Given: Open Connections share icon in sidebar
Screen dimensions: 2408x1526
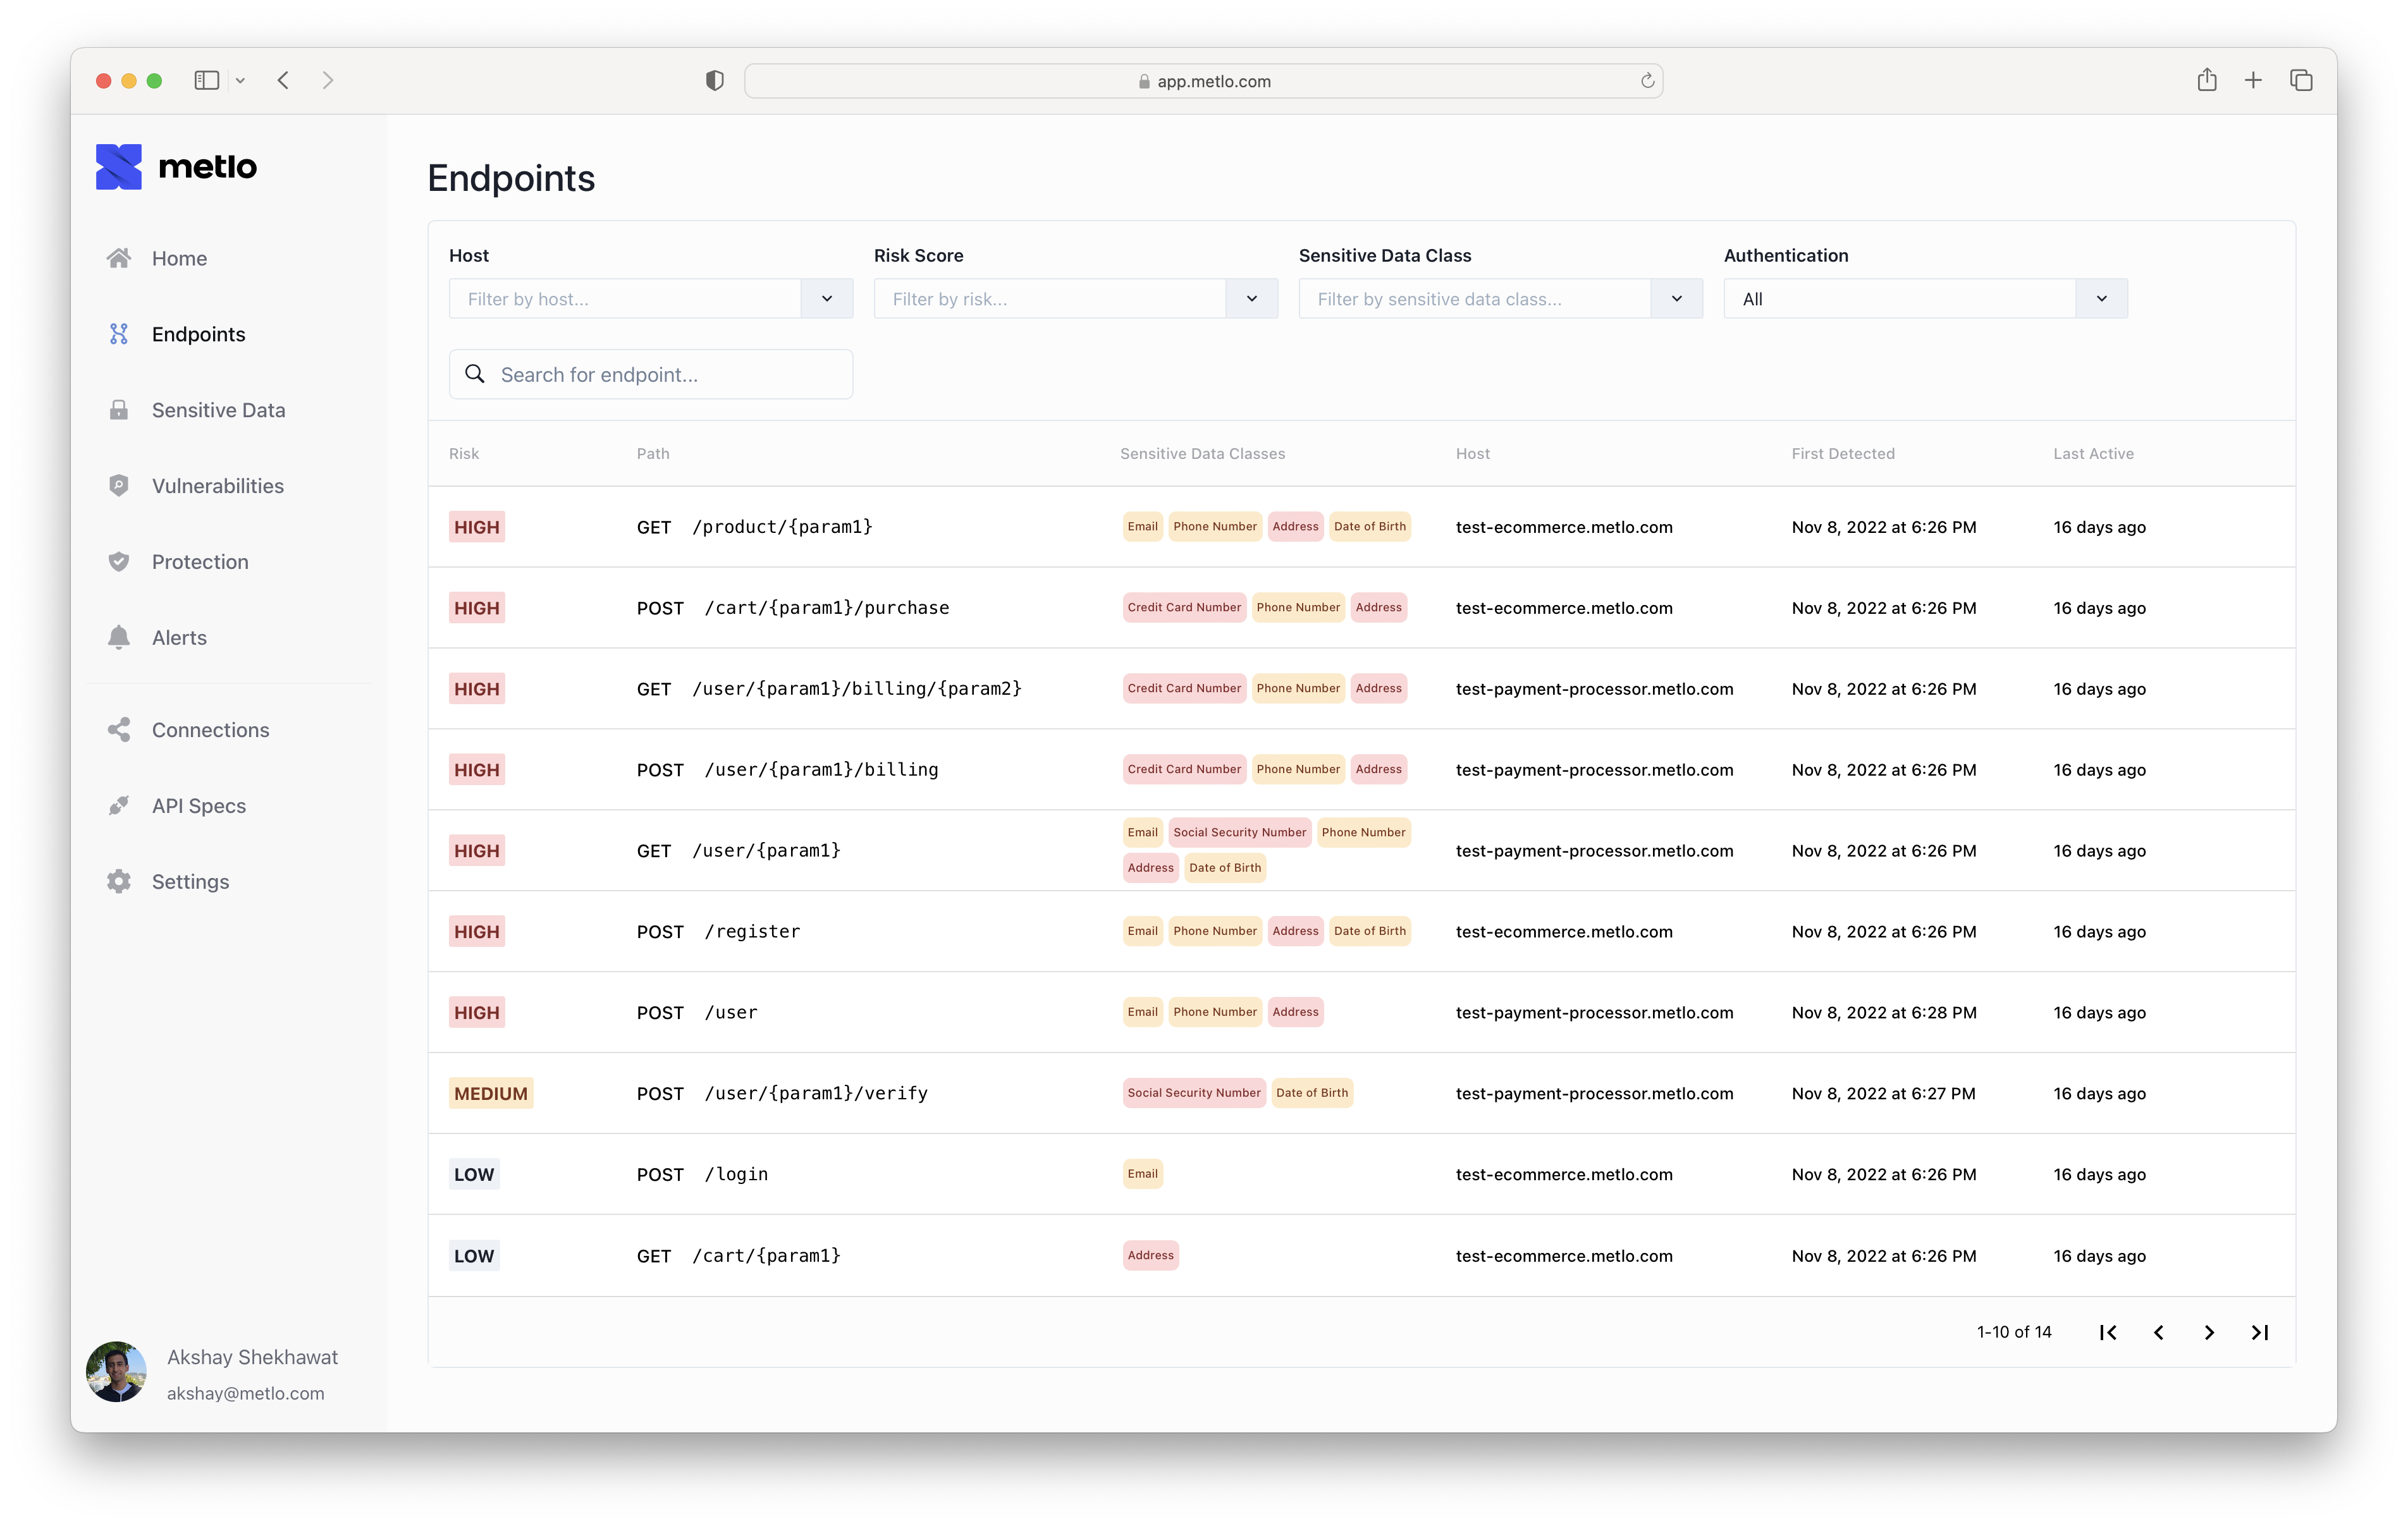Looking at the screenshot, I should click(x=119, y=730).
